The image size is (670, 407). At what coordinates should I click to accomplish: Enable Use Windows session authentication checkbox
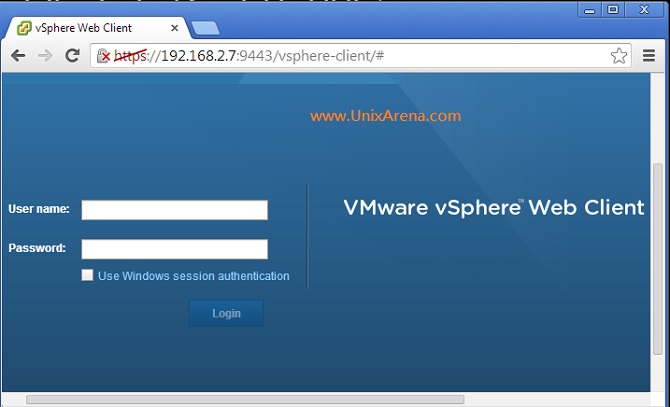pos(87,275)
